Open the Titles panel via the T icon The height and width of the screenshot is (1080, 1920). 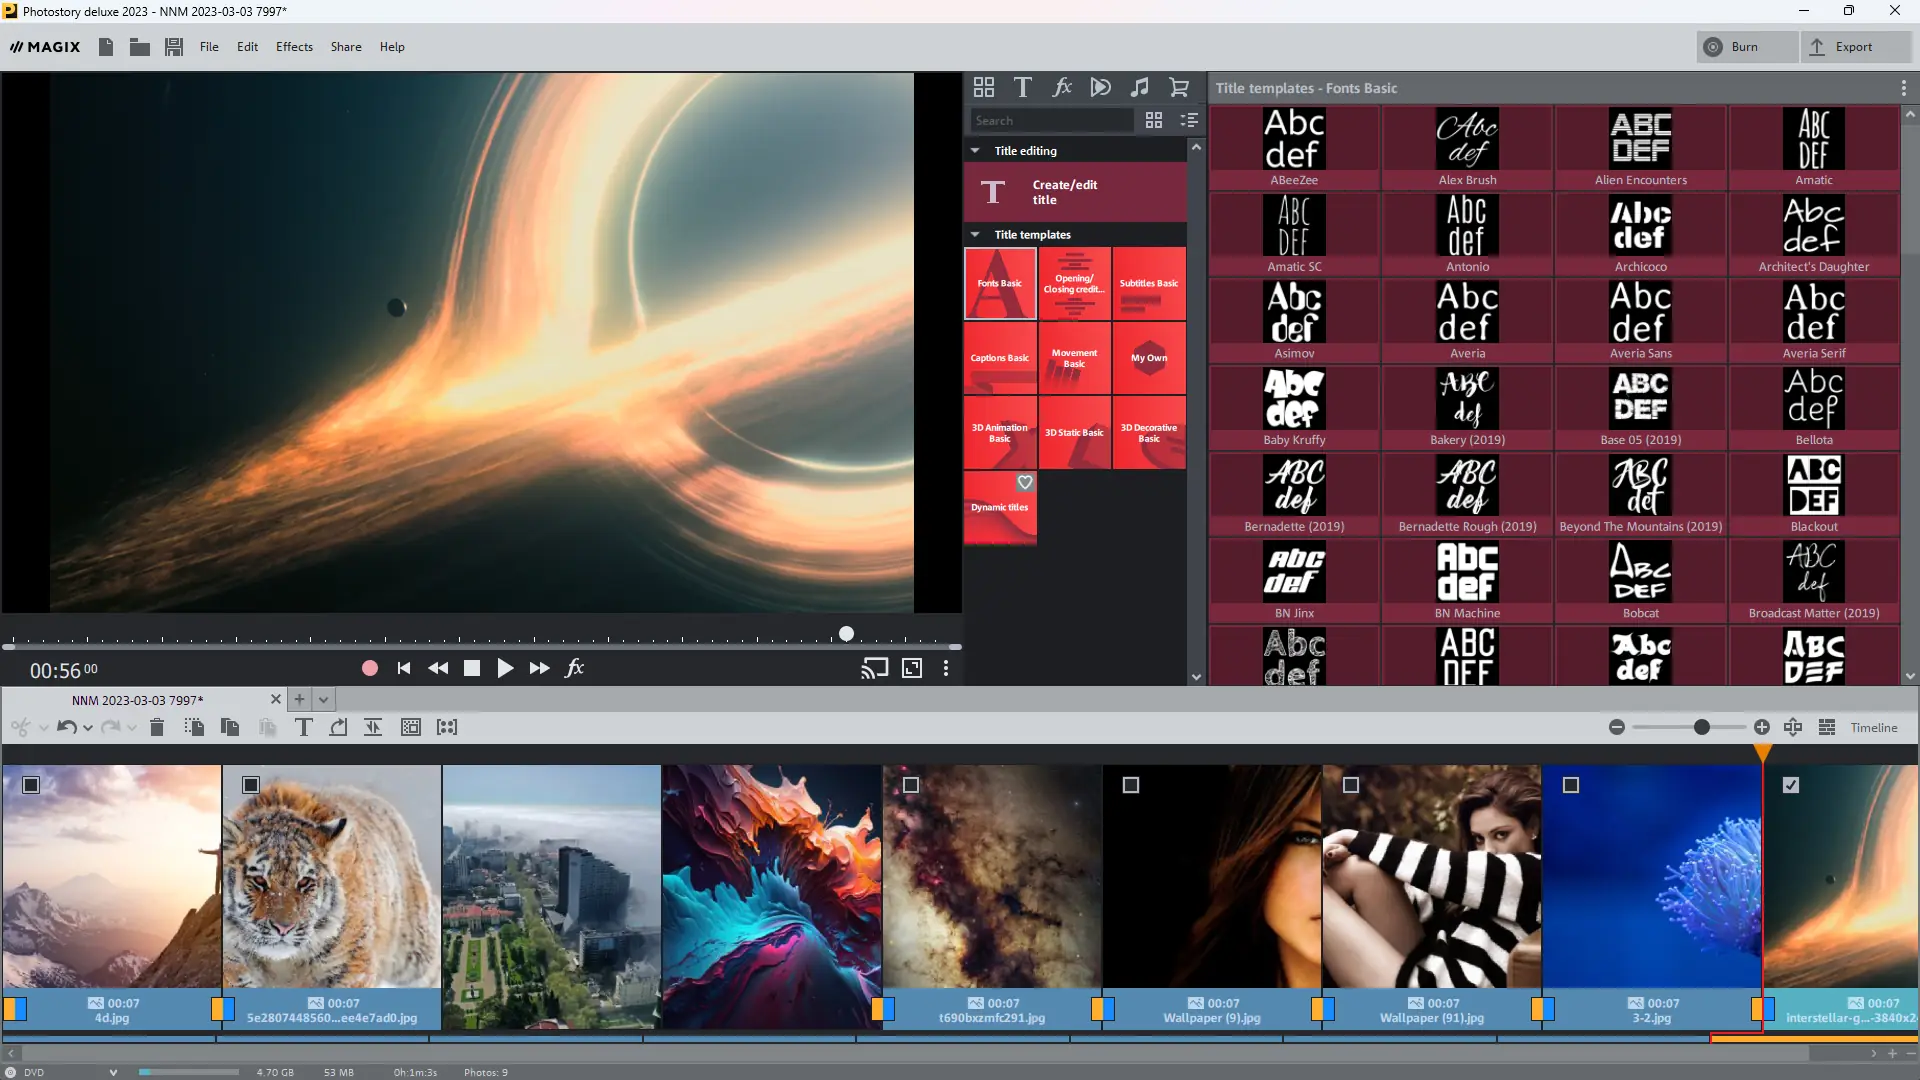coord(1022,87)
